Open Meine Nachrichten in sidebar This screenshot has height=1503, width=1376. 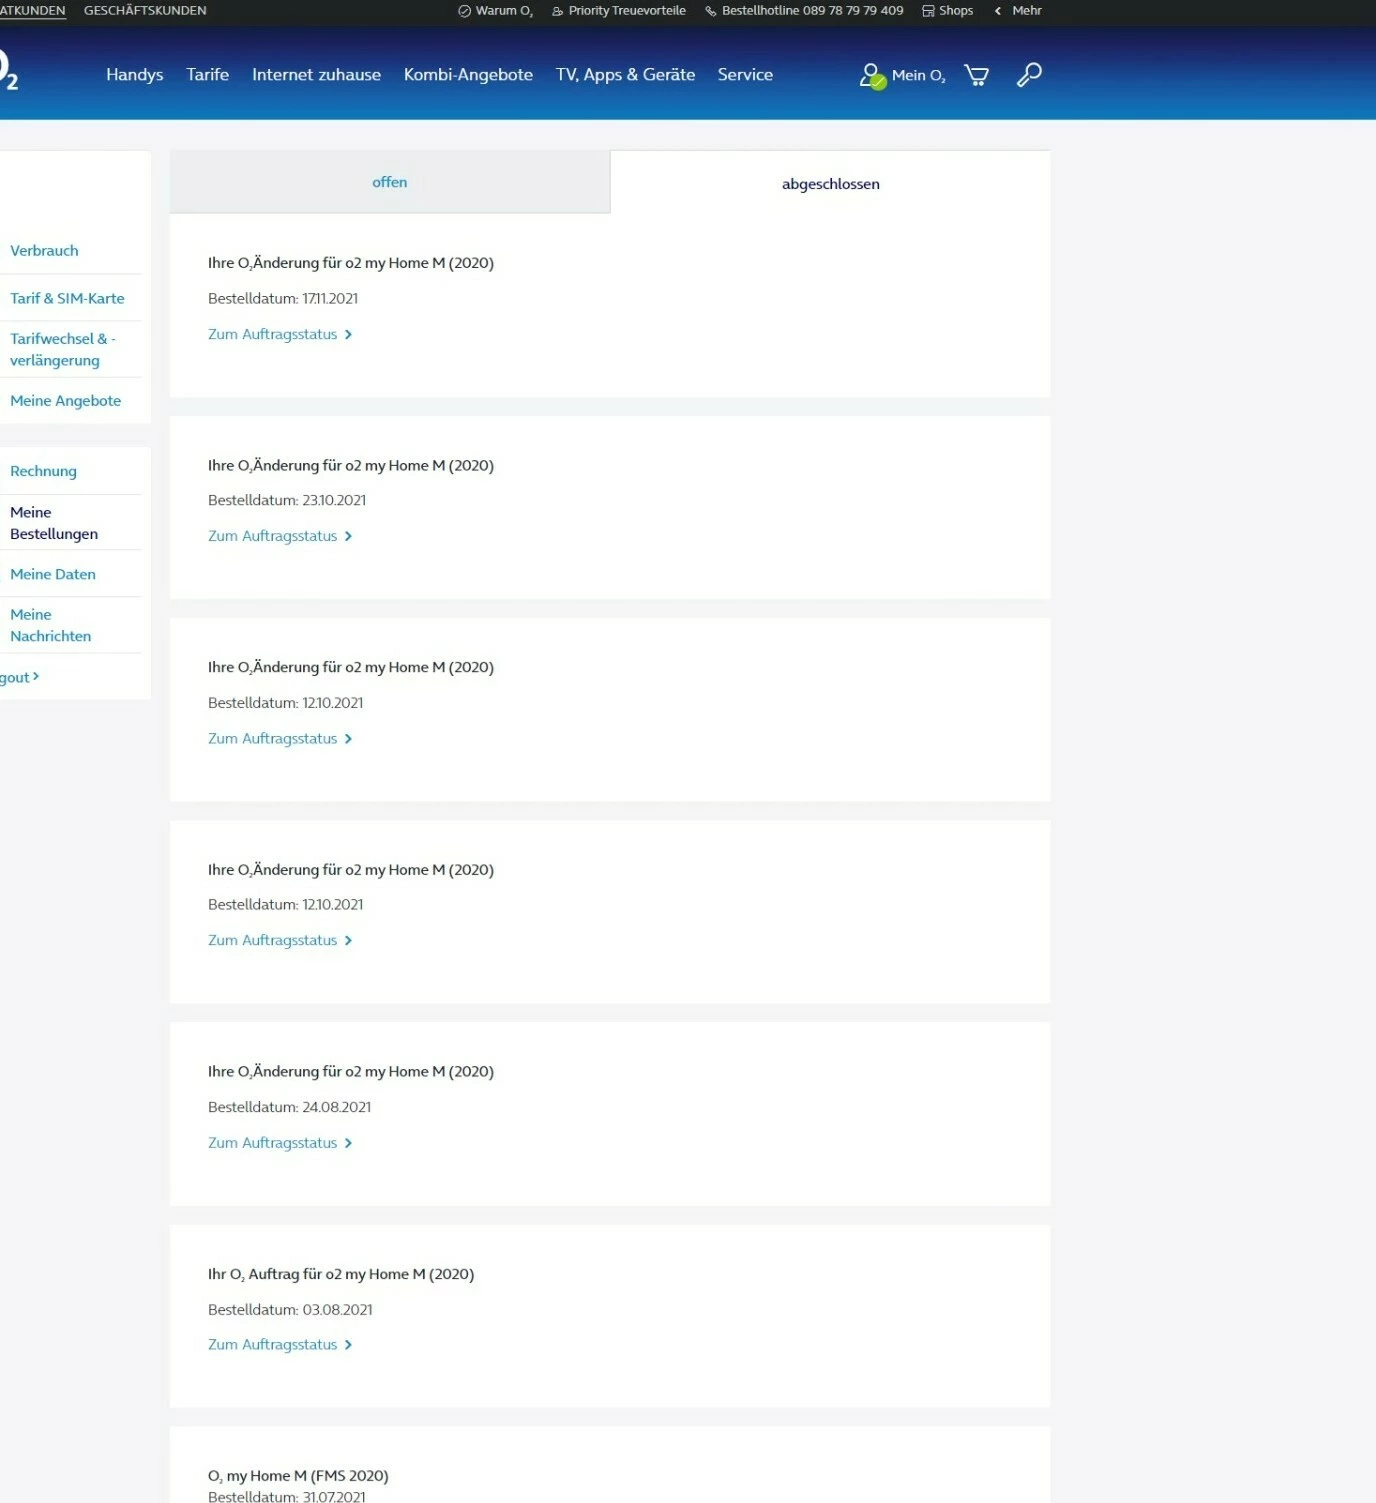(x=50, y=625)
